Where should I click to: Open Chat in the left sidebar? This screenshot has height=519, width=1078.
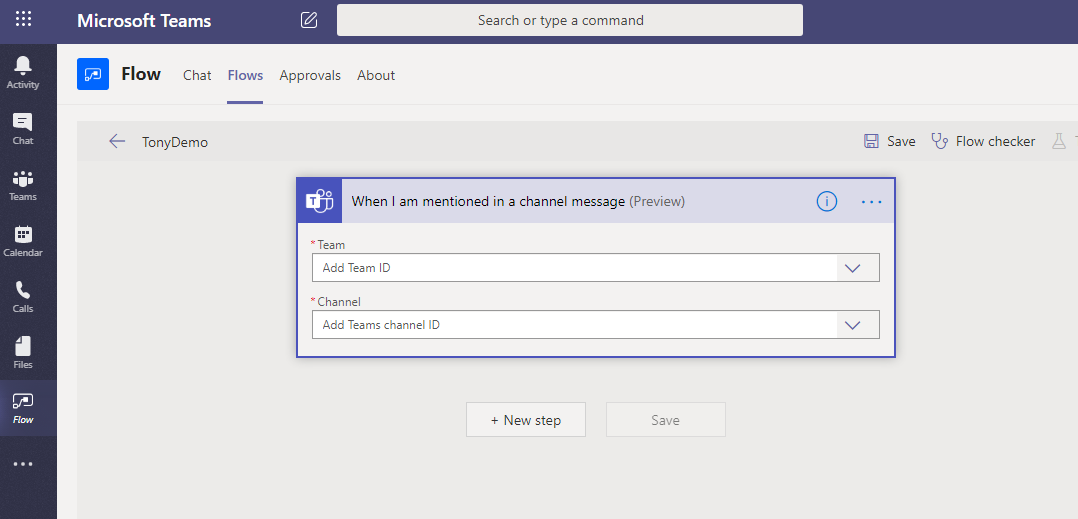tap(23, 129)
